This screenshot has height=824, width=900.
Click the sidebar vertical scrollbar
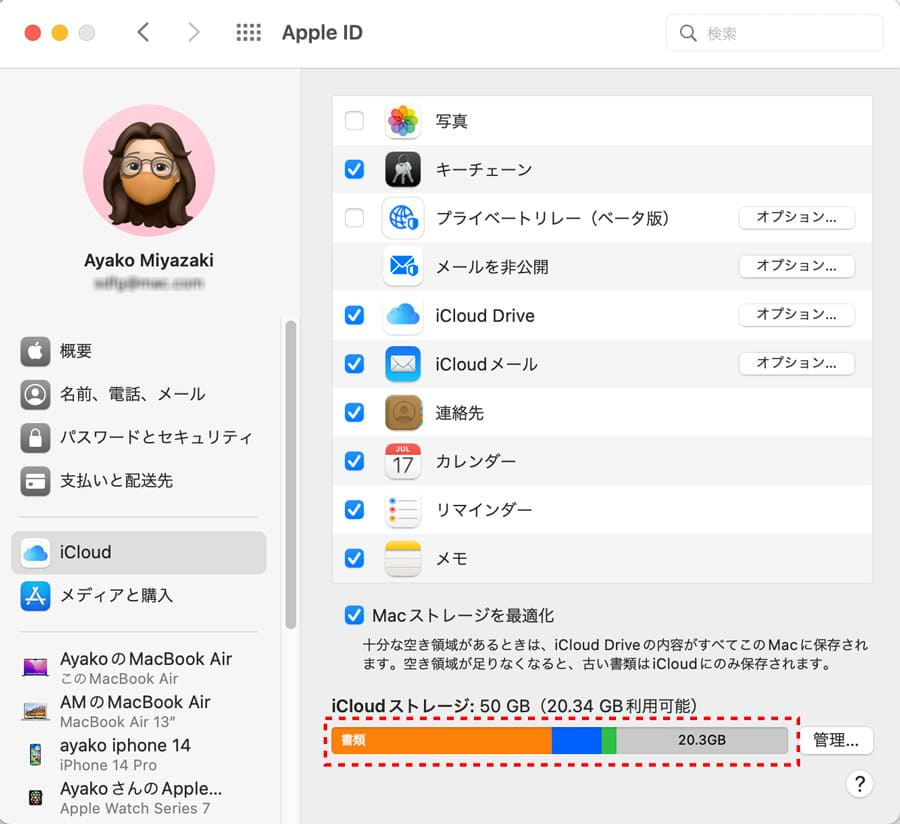pos(290,474)
